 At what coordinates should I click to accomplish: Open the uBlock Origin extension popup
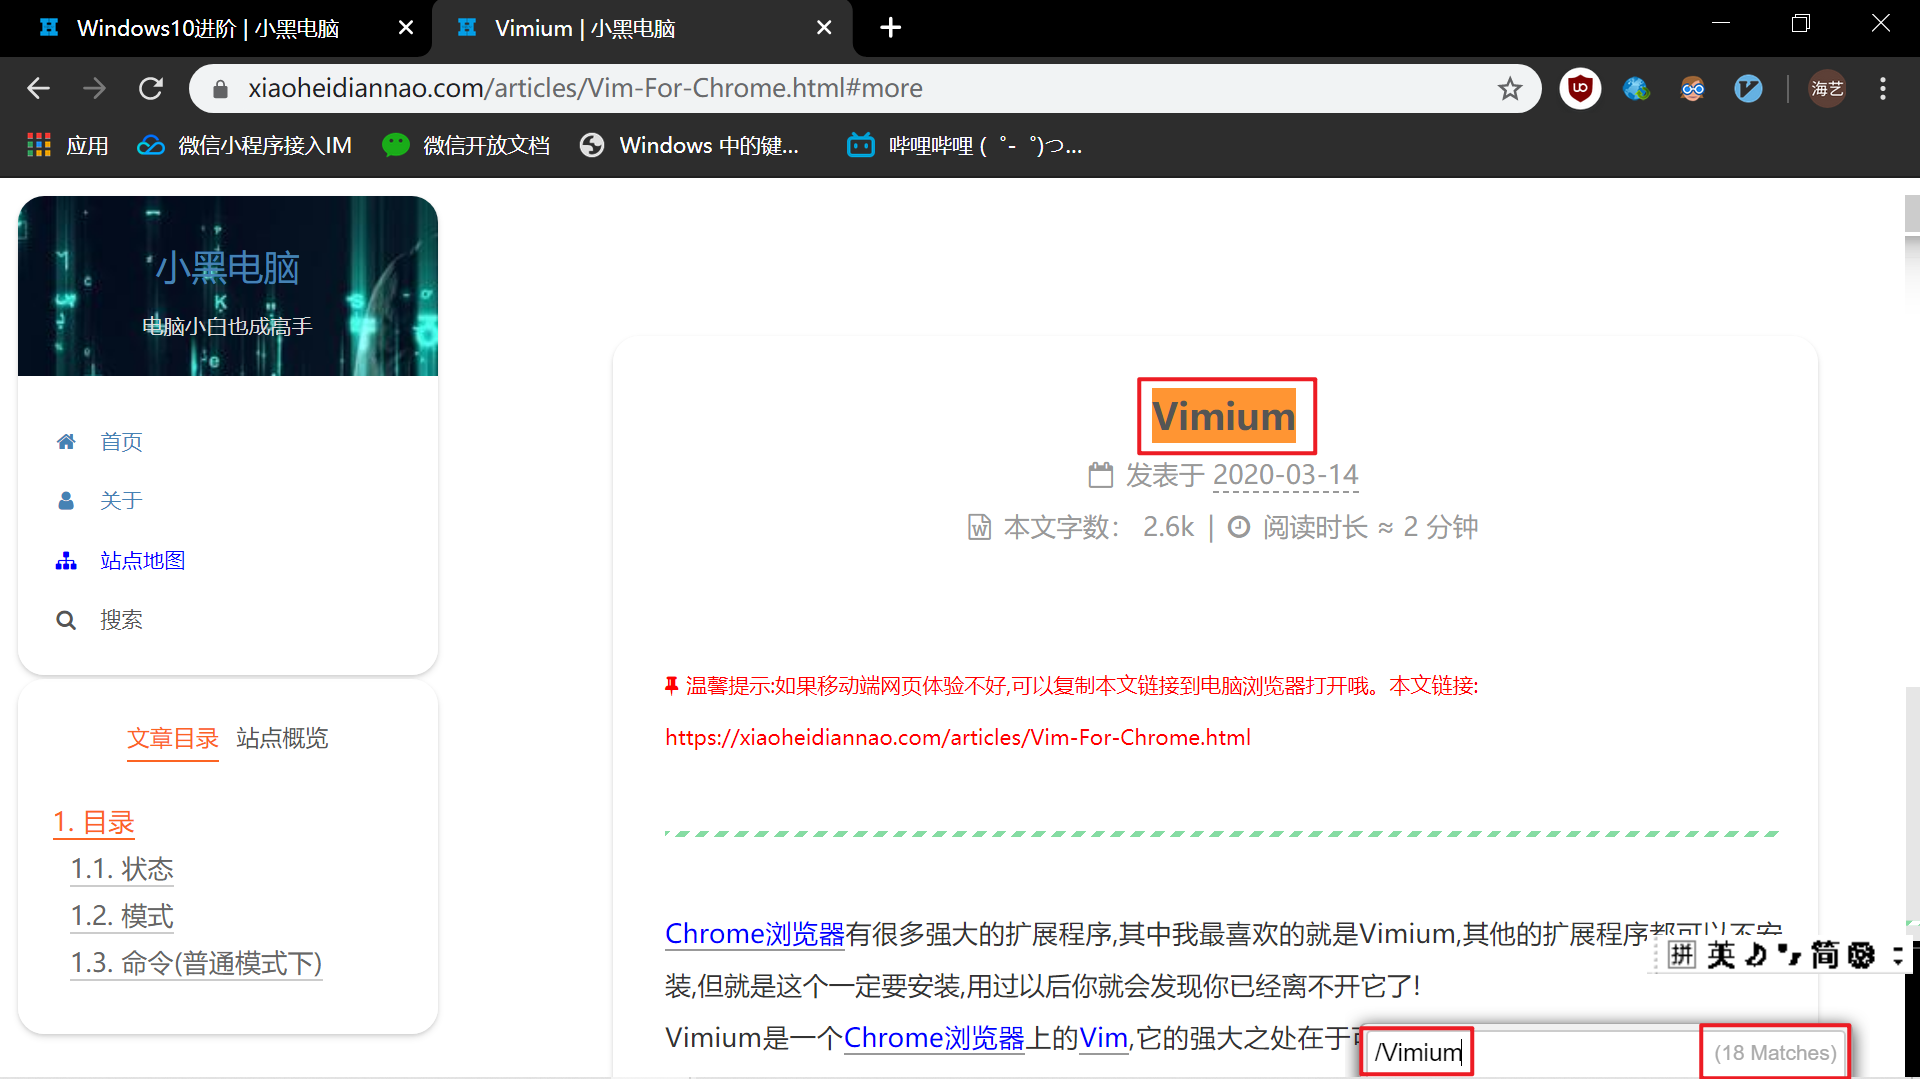[1580, 88]
